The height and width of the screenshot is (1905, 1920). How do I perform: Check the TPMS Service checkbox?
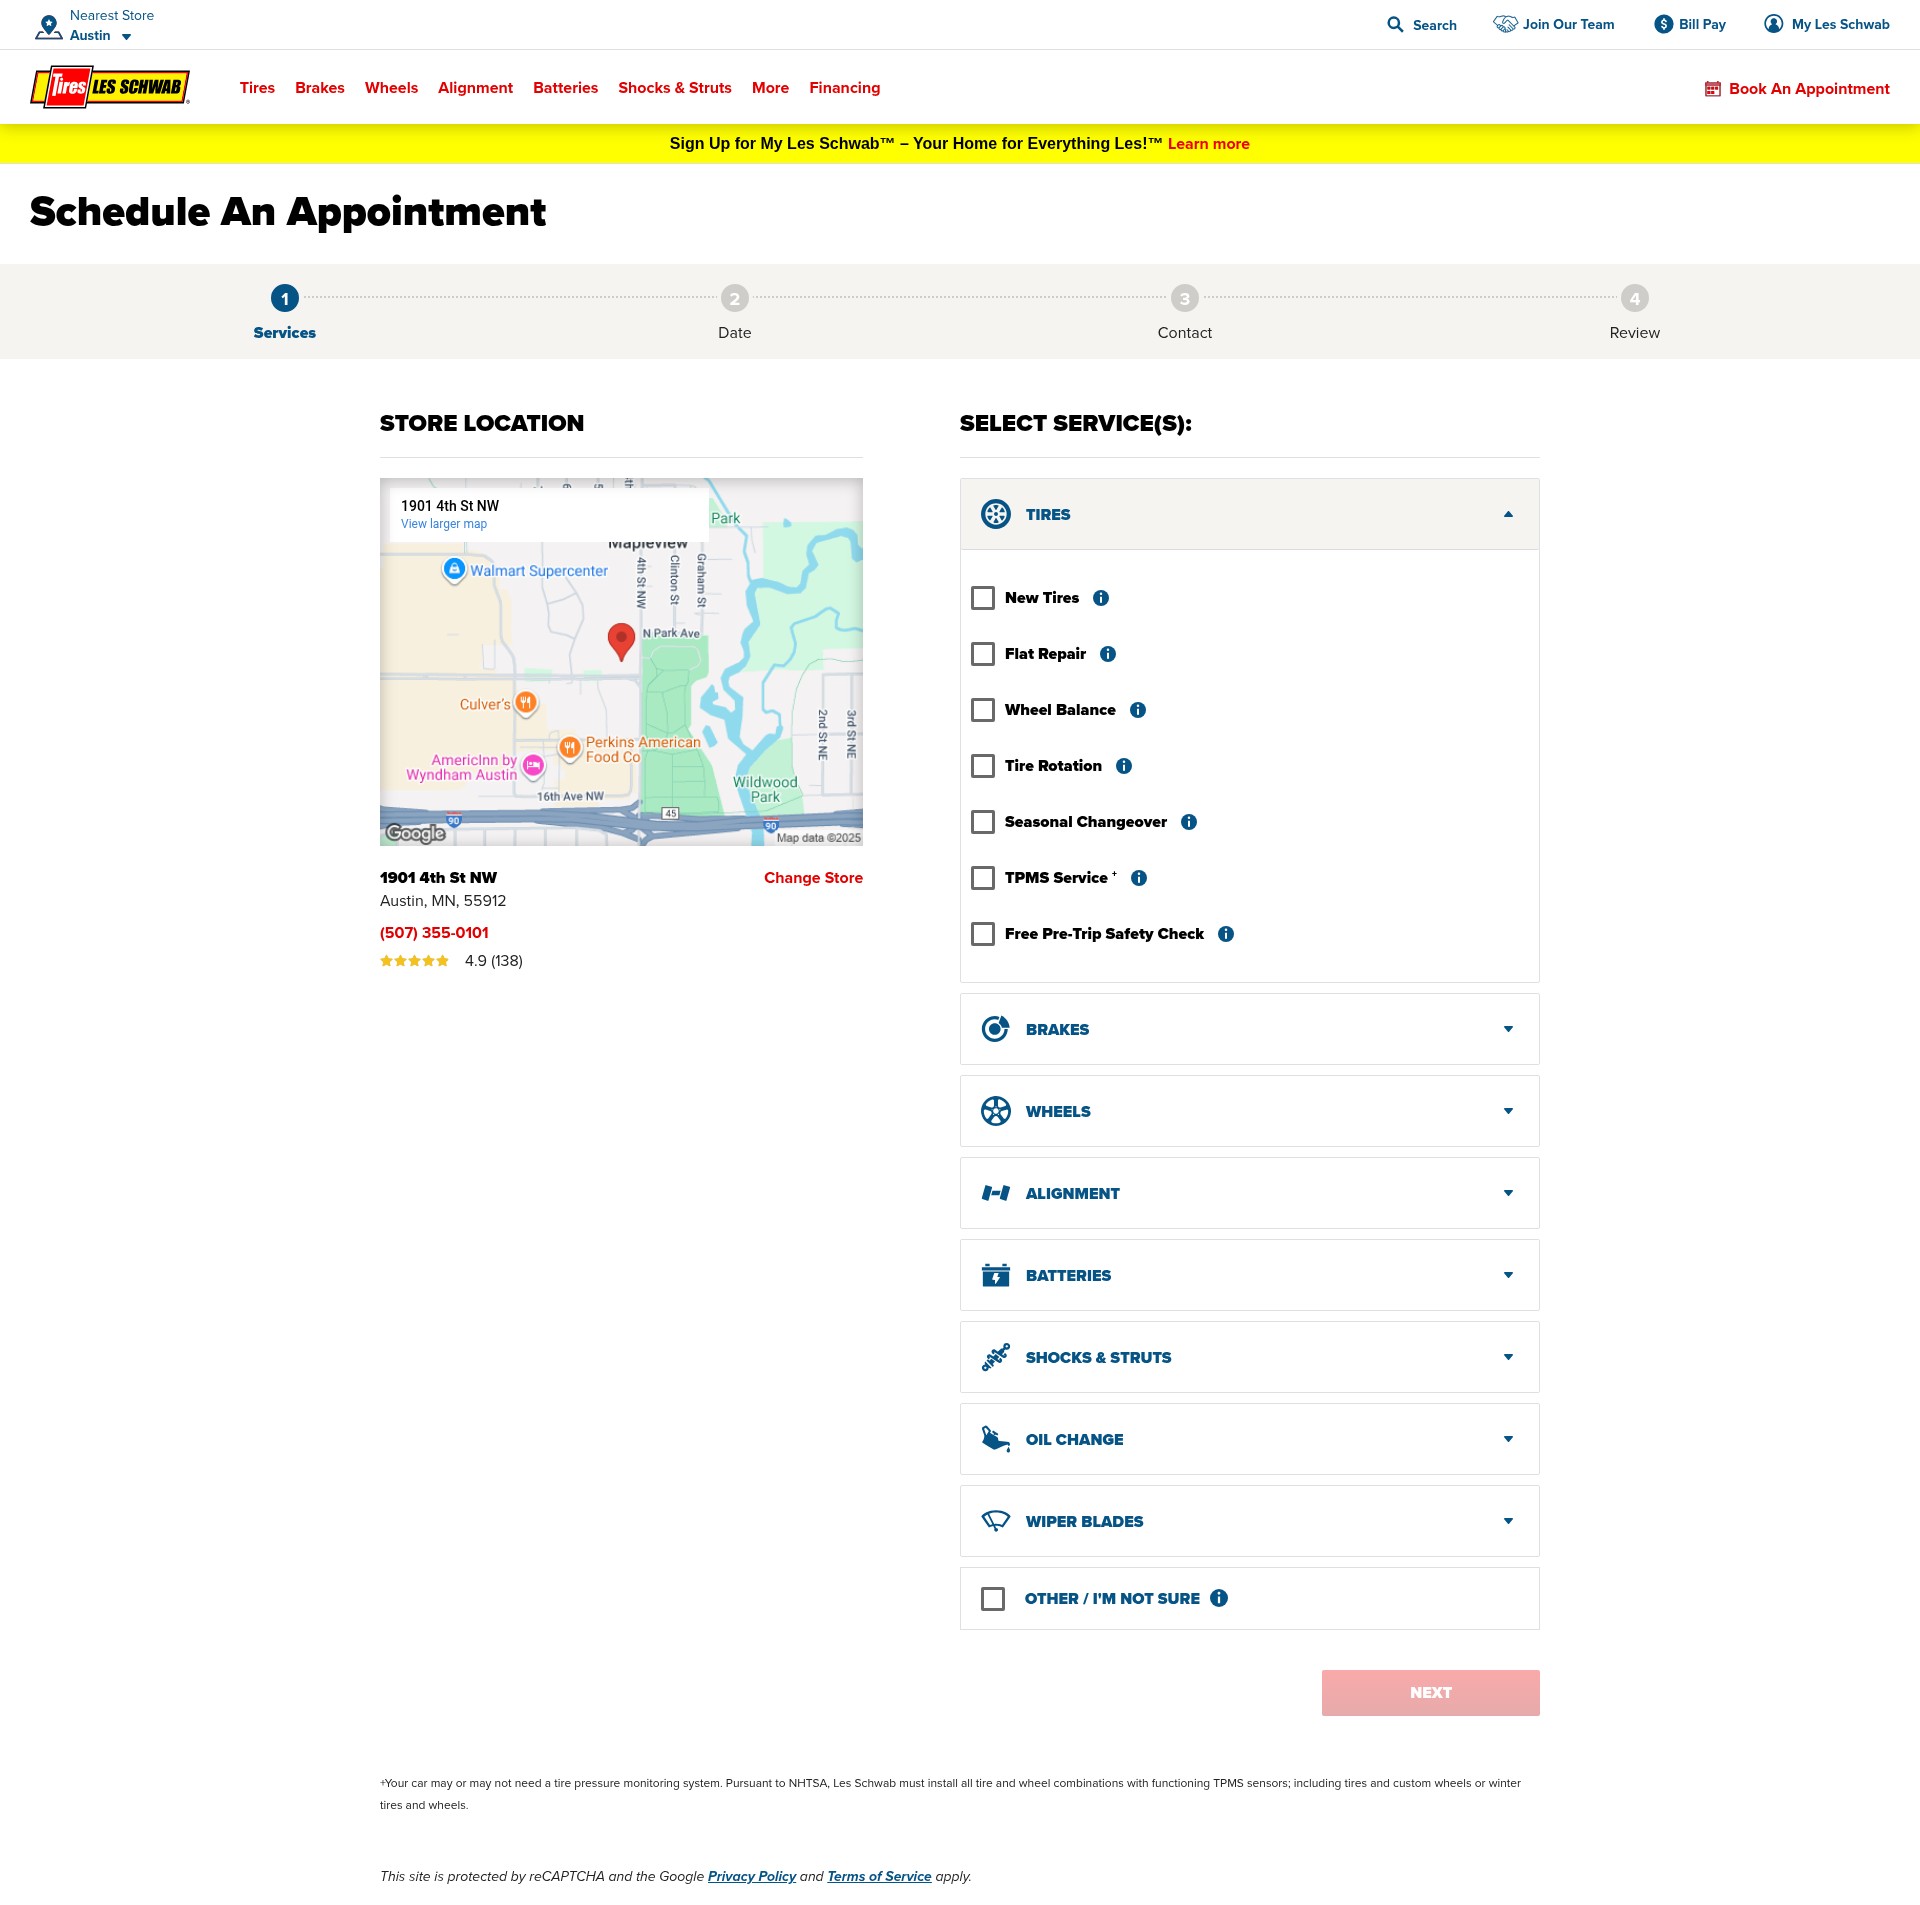(x=983, y=878)
